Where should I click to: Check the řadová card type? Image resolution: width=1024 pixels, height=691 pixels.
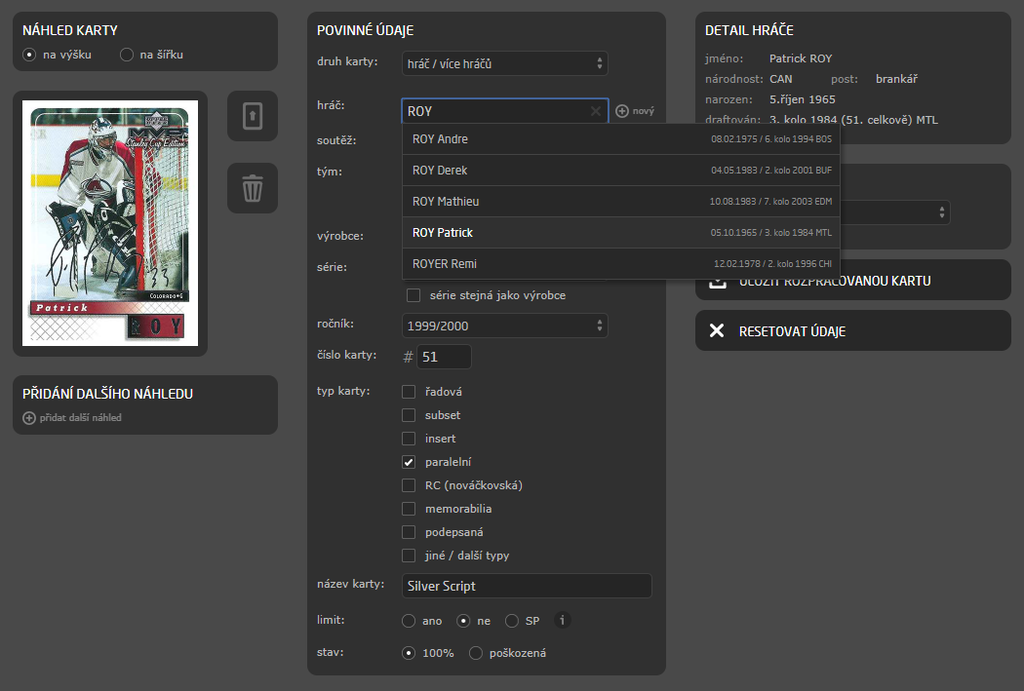tap(409, 392)
